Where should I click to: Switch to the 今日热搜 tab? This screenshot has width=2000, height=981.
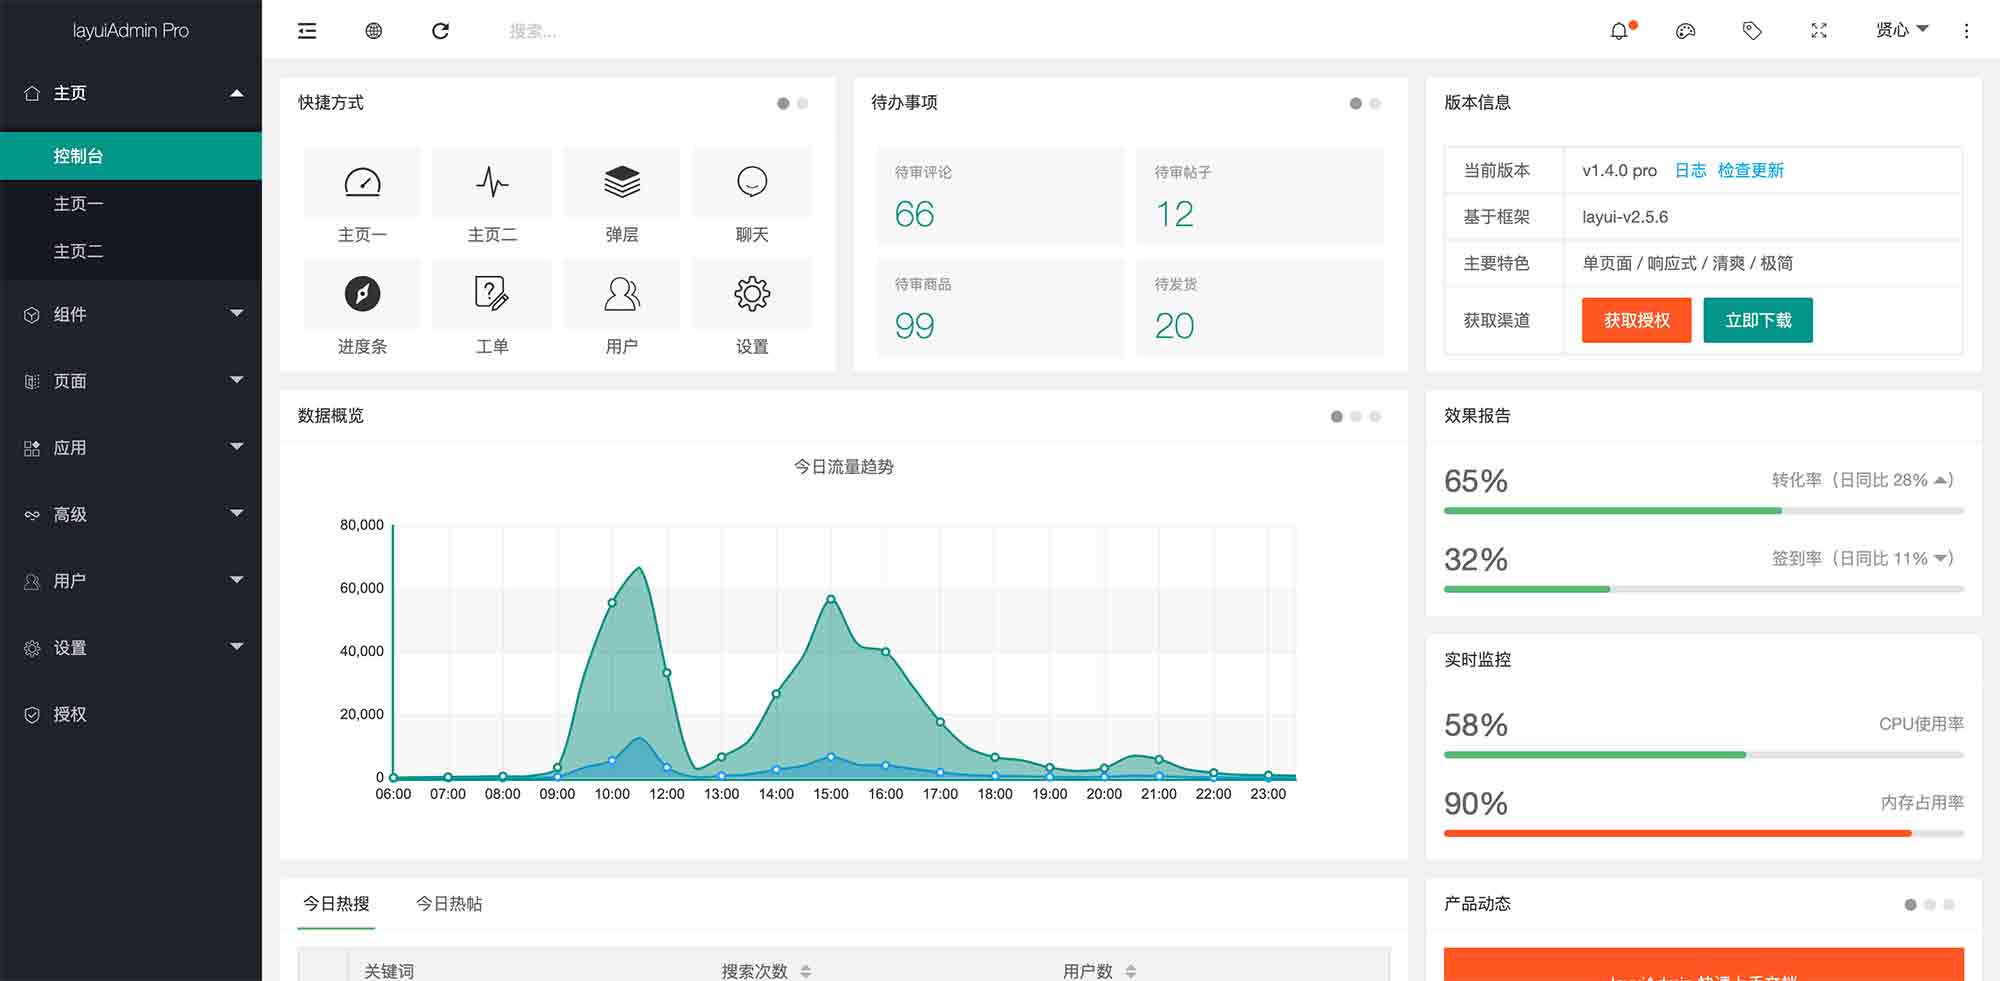coord(336,903)
